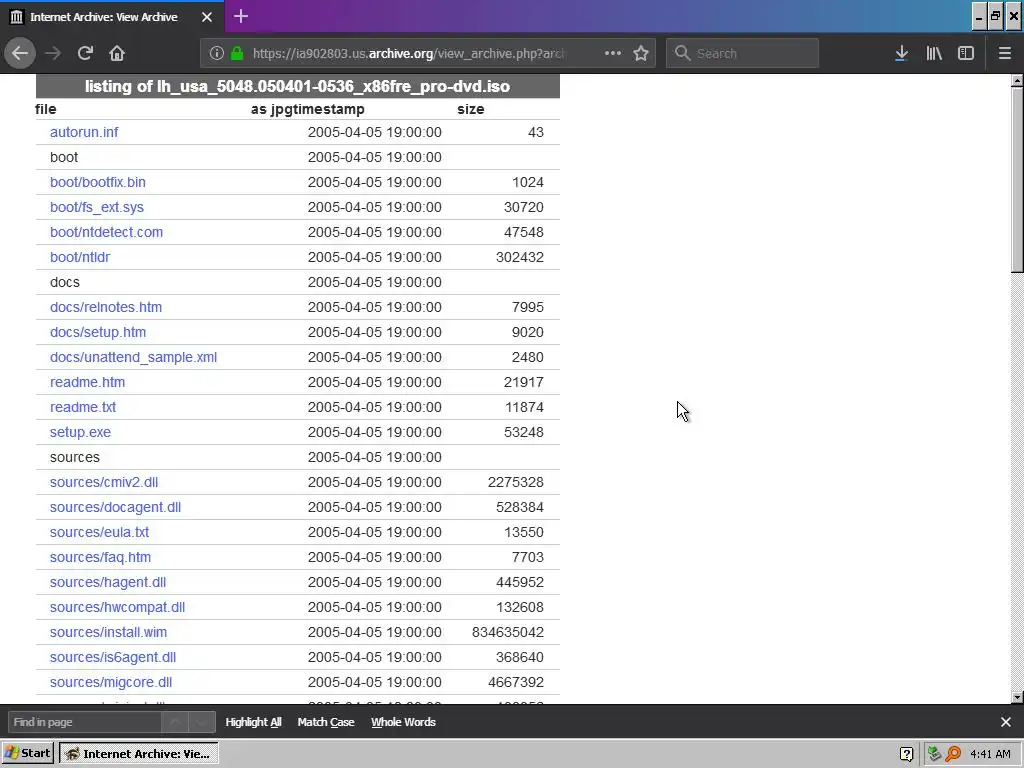Click the Internet Archive taskbar button
This screenshot has height=768, width=1024.
(x=138, y=753)
